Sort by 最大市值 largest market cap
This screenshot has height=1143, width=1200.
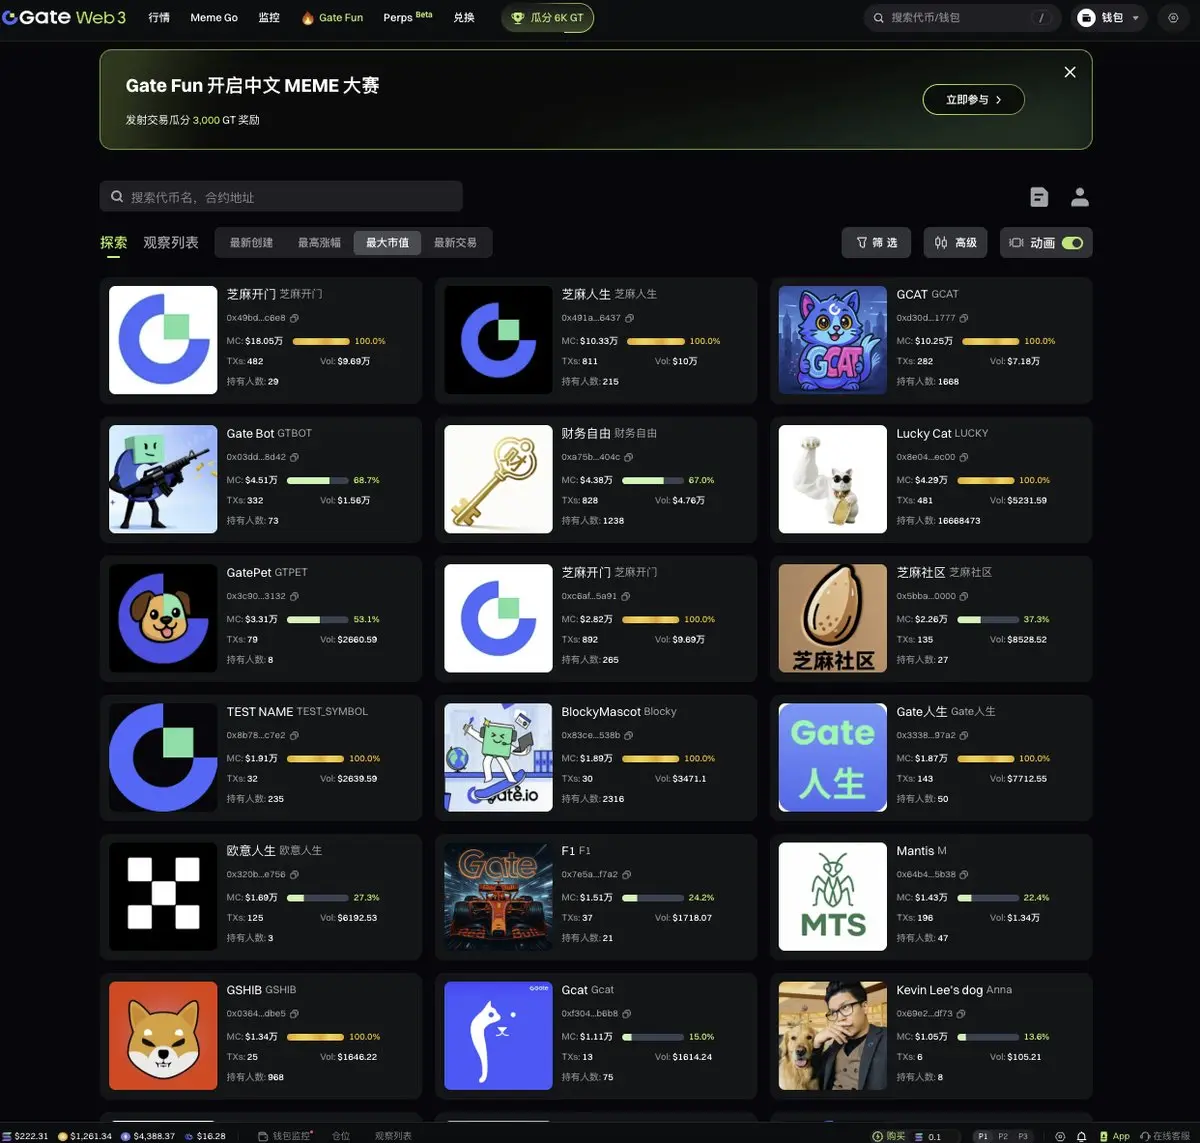tap(387, 243)
